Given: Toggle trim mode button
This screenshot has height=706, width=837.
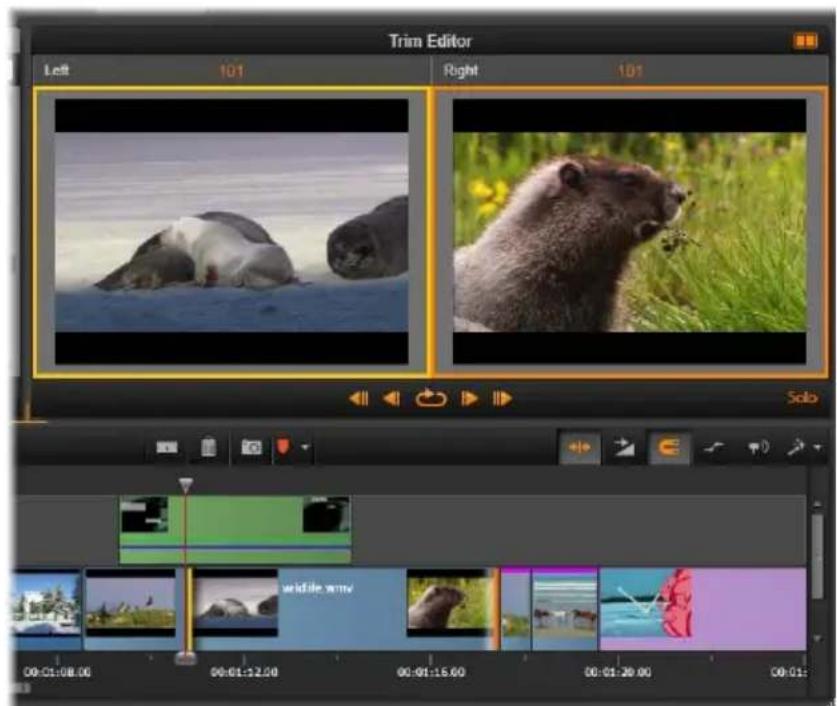Looking at the screenshot, I should [x=580, y=447].
